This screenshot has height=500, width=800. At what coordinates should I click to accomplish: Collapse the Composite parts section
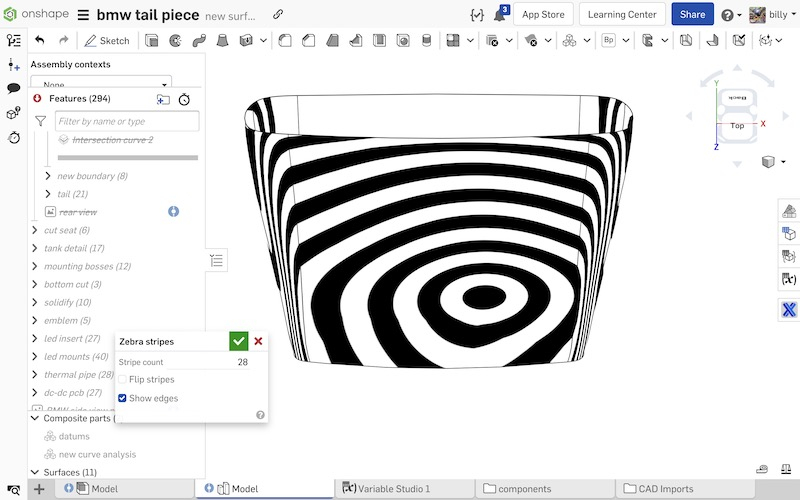[35, 418]
